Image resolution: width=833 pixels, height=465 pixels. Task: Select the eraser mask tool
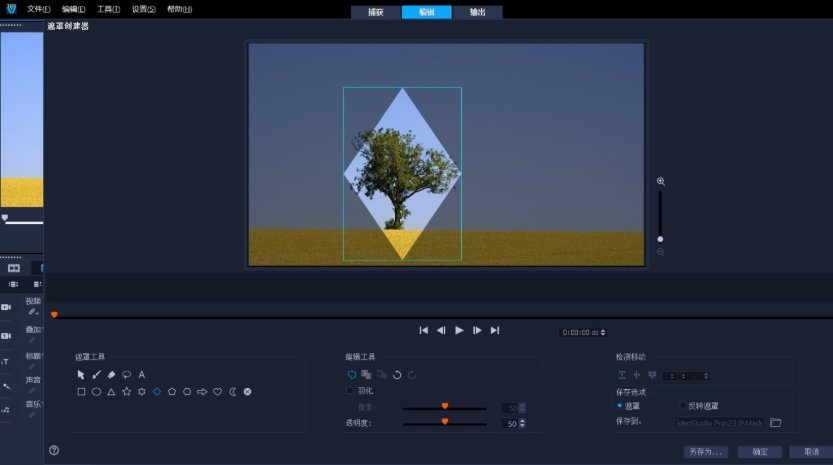click(111, 374)
